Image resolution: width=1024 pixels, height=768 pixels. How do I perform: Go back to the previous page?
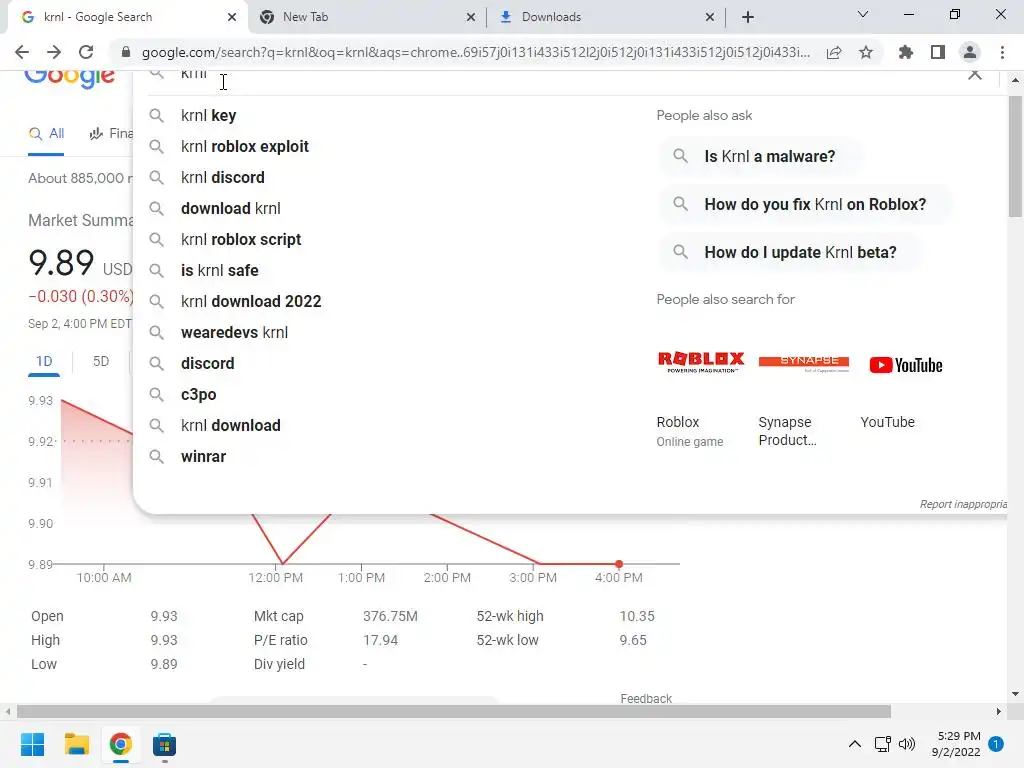[x=22, y=52]
